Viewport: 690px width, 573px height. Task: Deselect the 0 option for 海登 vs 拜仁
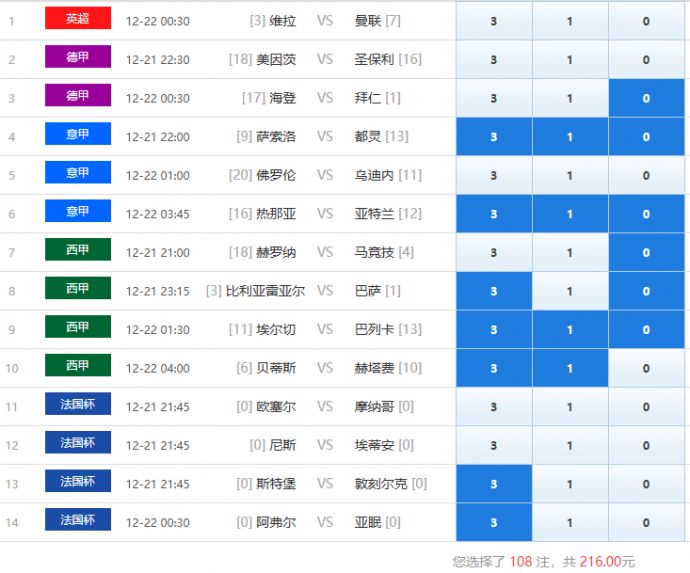[646, 98]
